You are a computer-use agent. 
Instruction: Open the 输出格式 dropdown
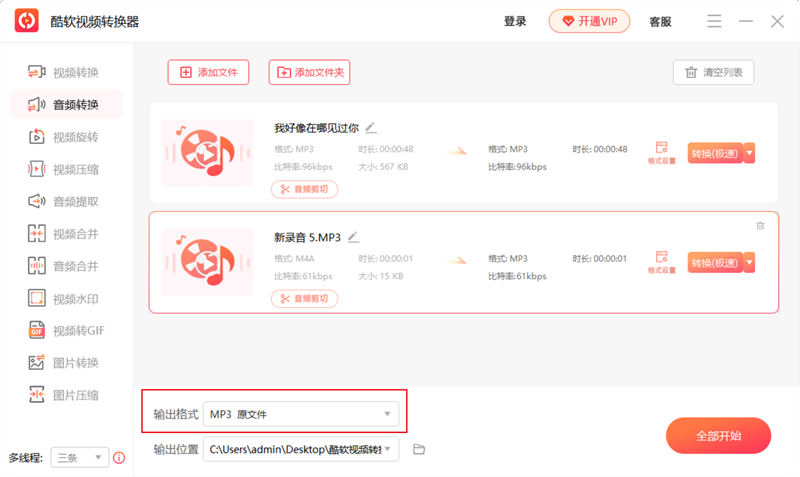point(301,414)
